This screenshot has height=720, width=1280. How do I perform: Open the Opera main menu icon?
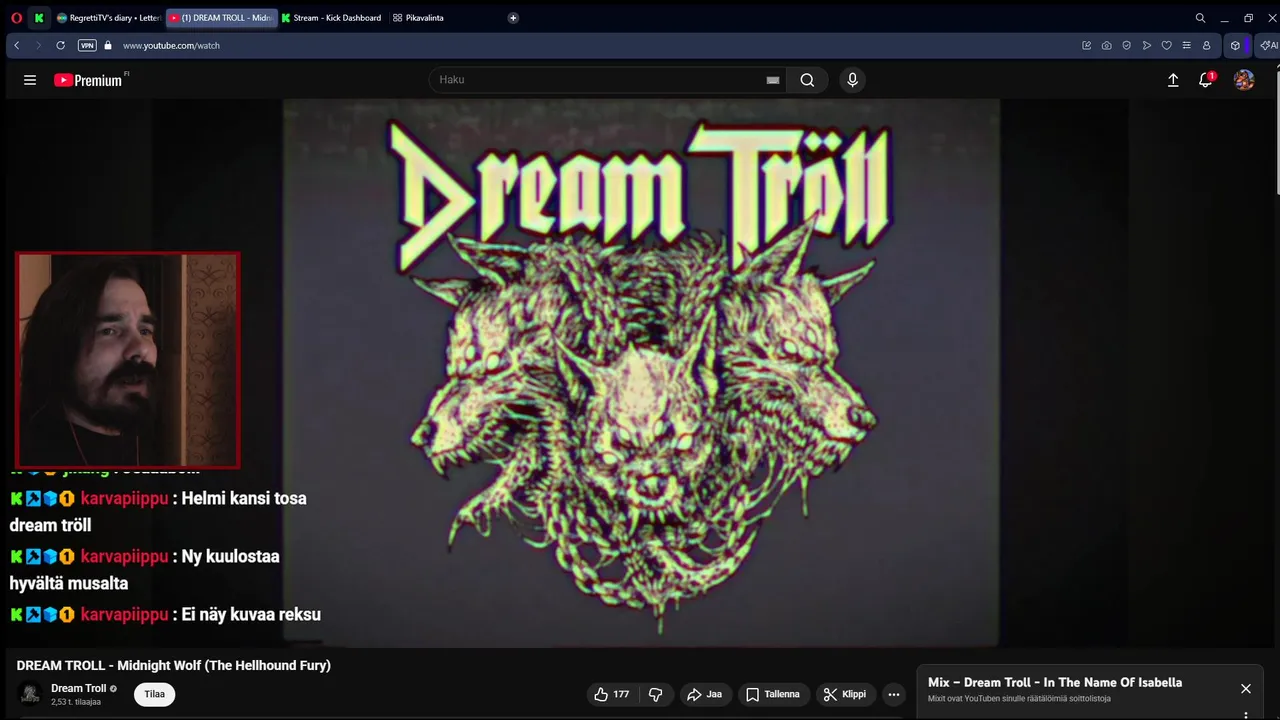[16, 18]
